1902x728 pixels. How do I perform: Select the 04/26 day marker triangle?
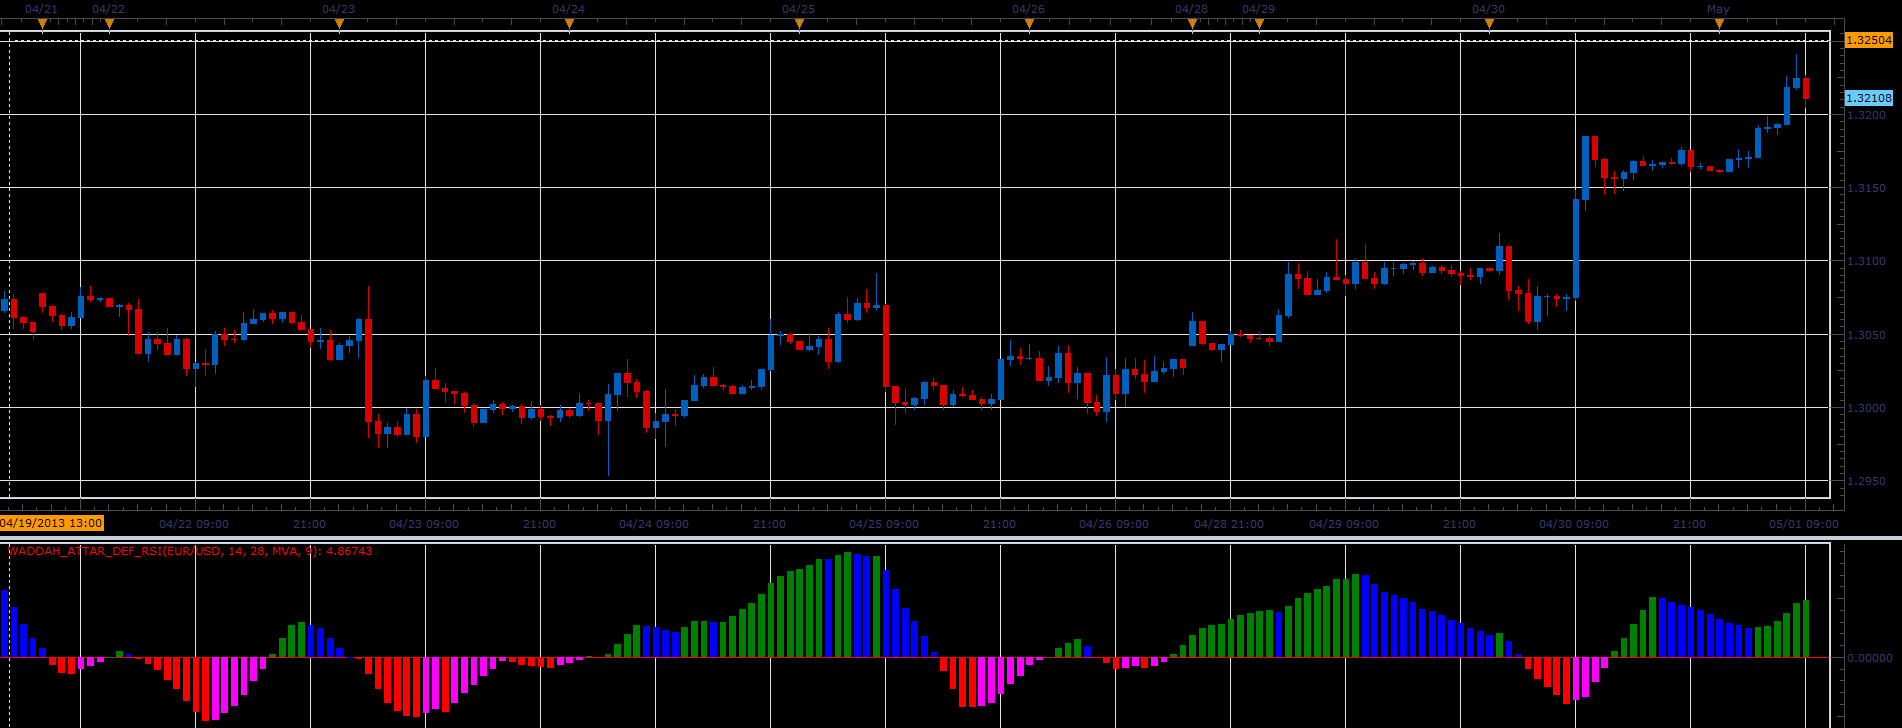click(1029, 24)
